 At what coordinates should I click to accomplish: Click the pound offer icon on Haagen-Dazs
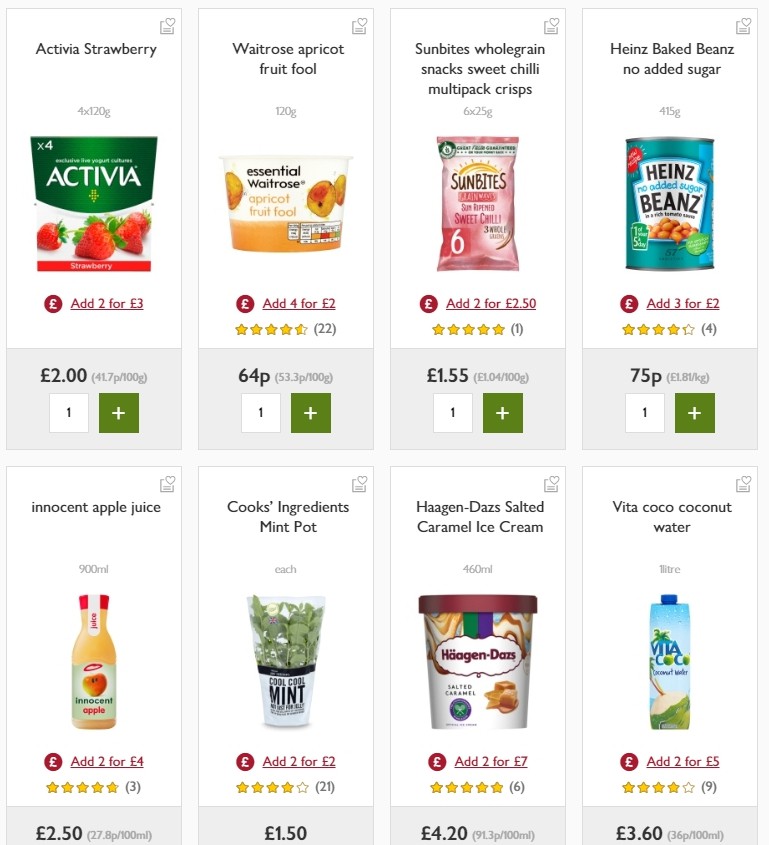point(436,761)
